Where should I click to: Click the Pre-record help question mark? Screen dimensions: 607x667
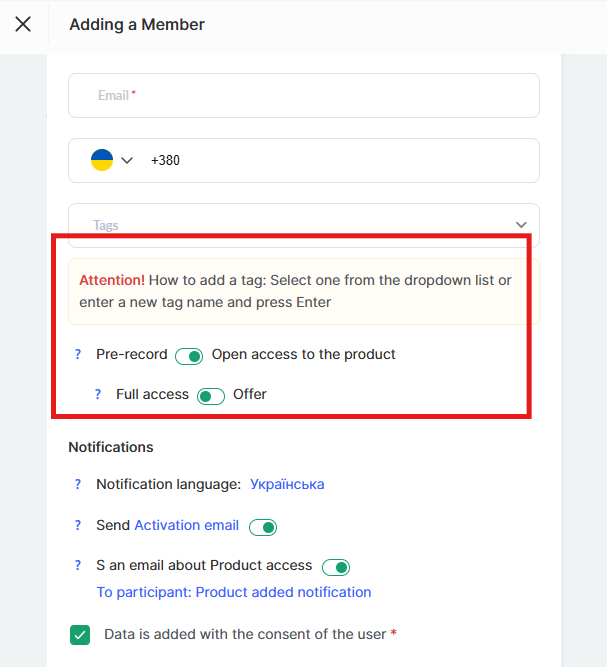click(x=78, y=354)
